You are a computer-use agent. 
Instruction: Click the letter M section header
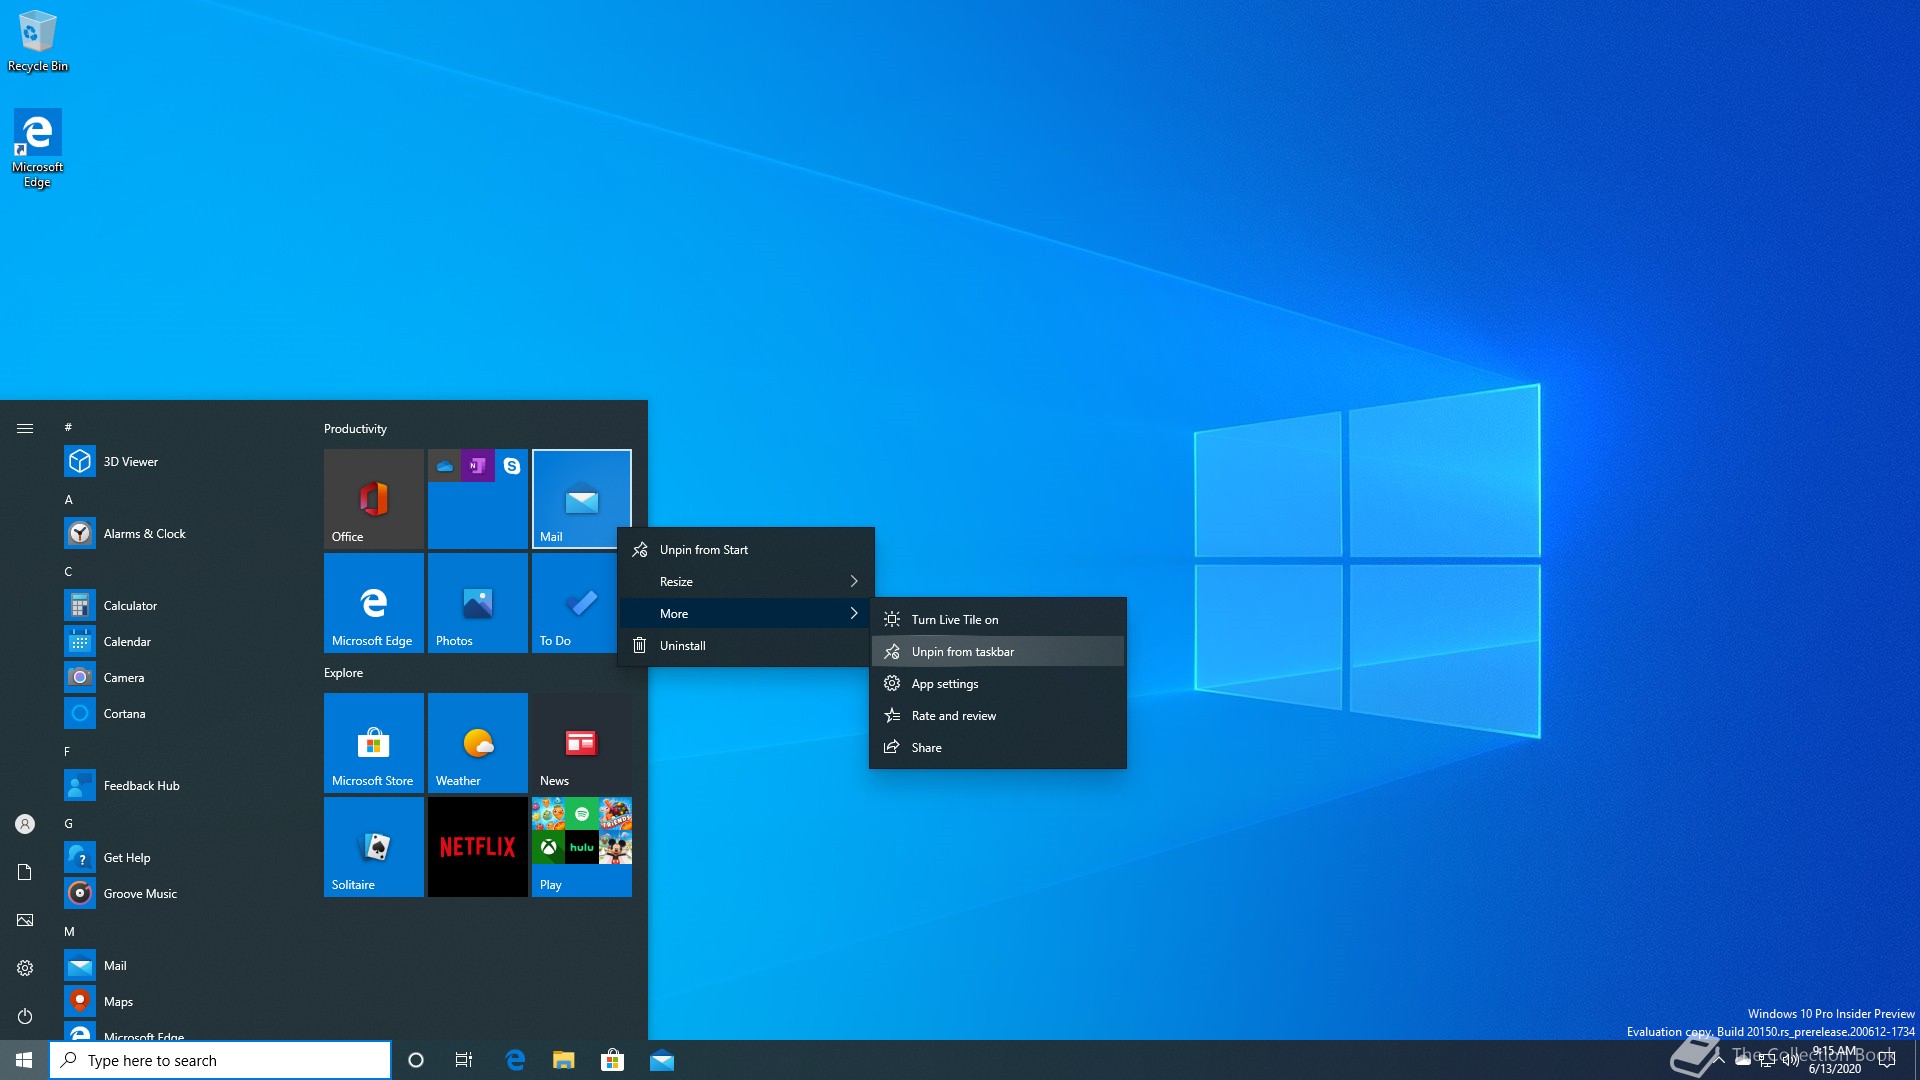(x=69, y=931)
